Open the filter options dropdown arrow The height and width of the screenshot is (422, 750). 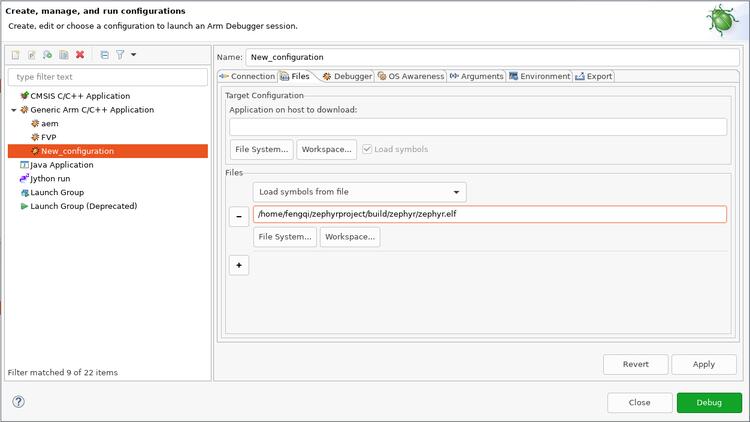(134, 55)
